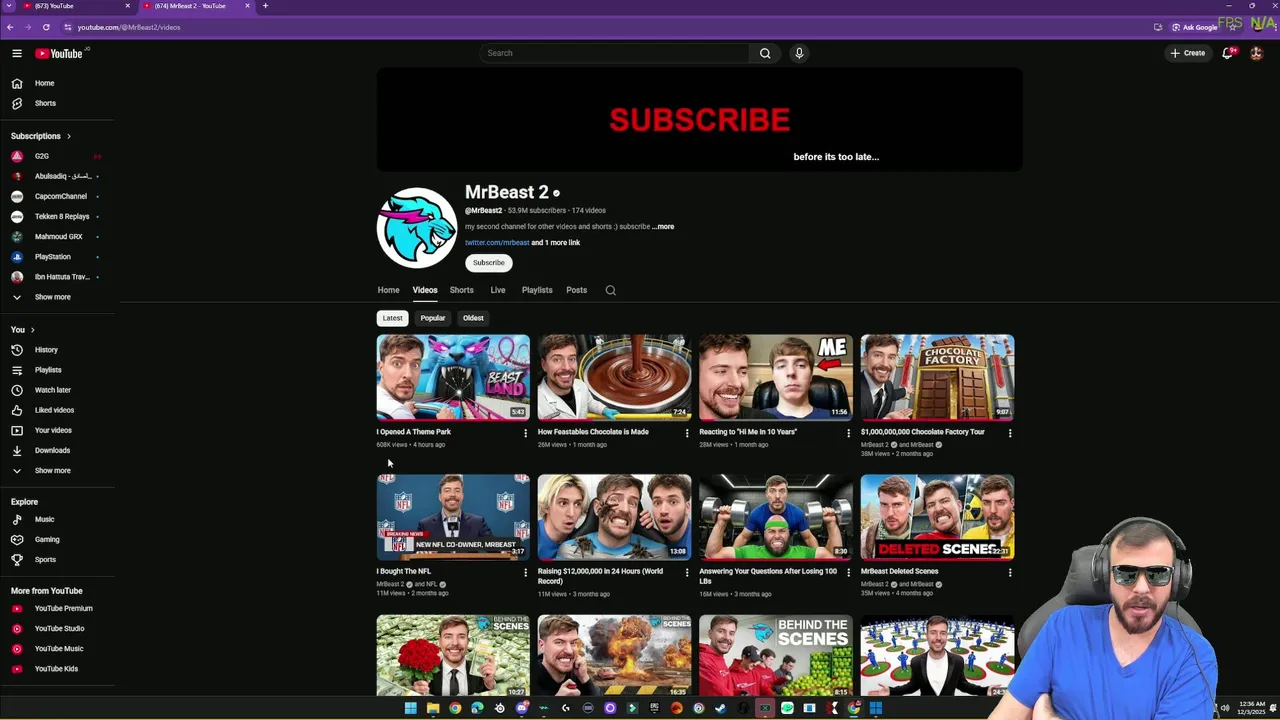Go back in browser toolbar
Viewport: 1280px width, 720px height.
pos(10,27)
